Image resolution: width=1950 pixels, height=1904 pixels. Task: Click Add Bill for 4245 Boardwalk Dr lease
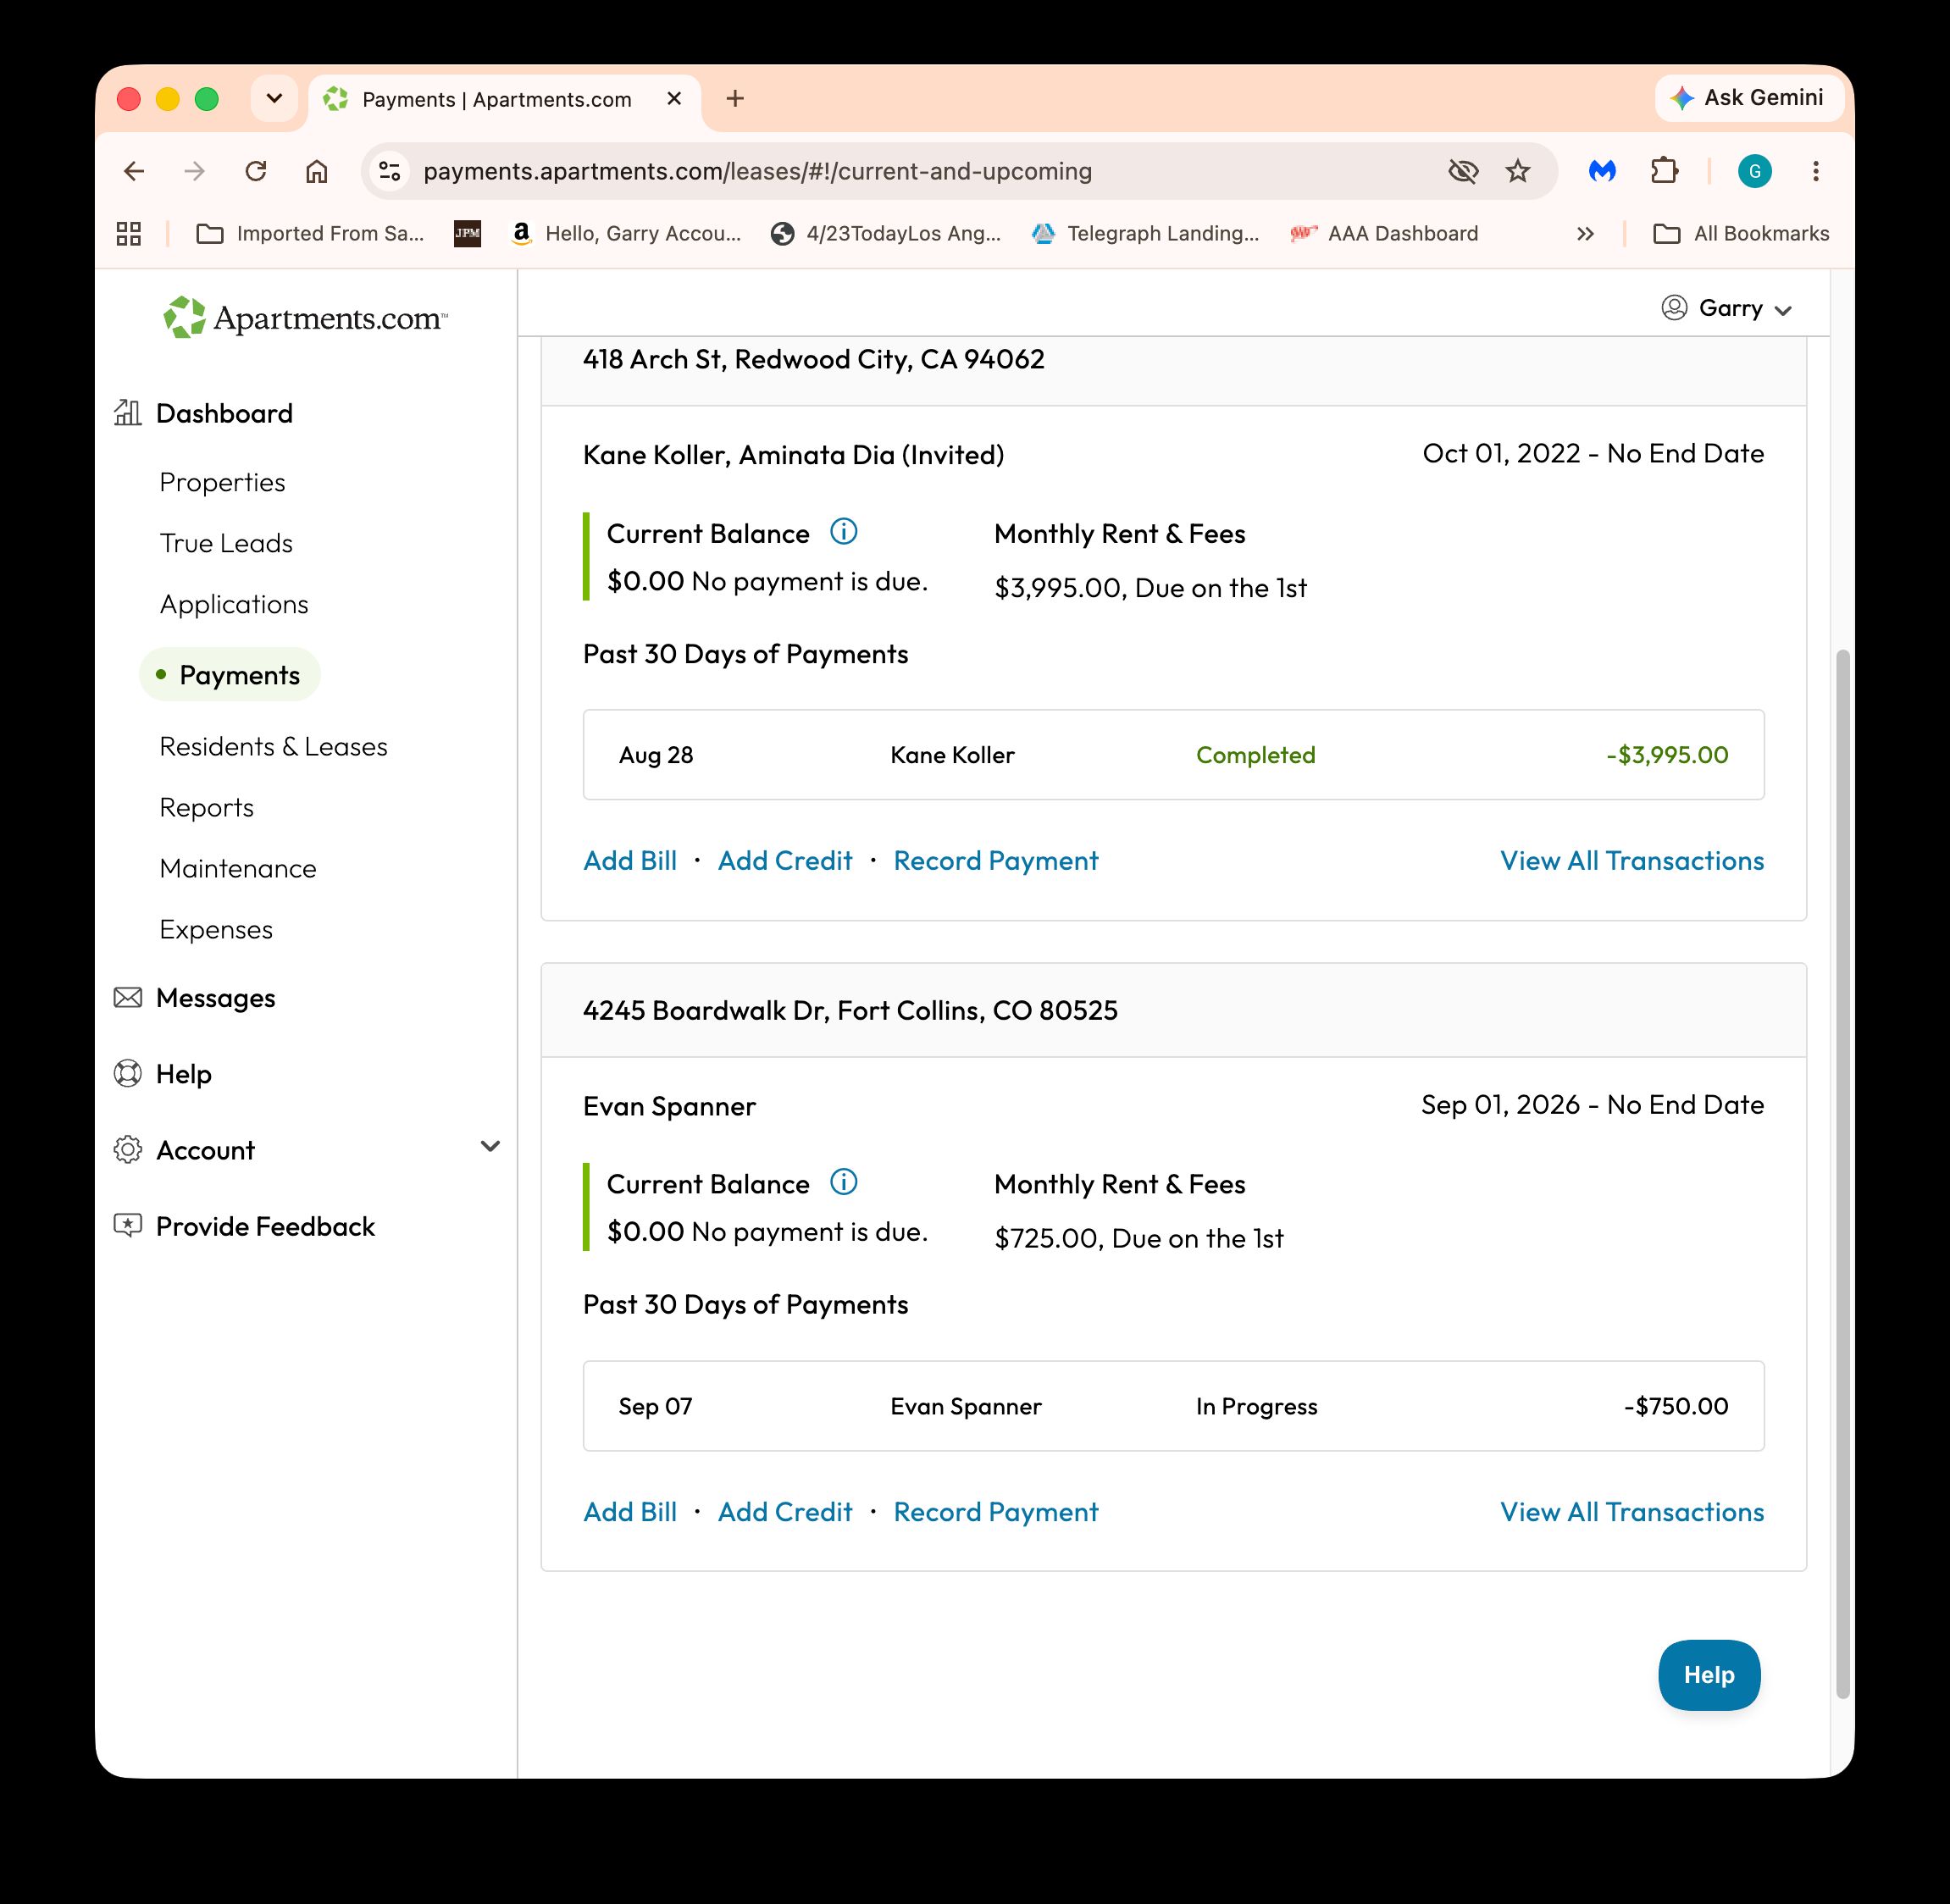[630, 1512]
